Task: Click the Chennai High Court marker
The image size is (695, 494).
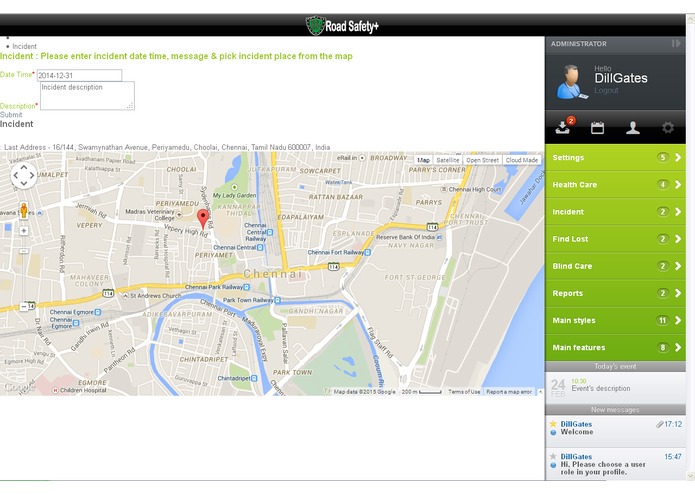Action: click(444, 189)
